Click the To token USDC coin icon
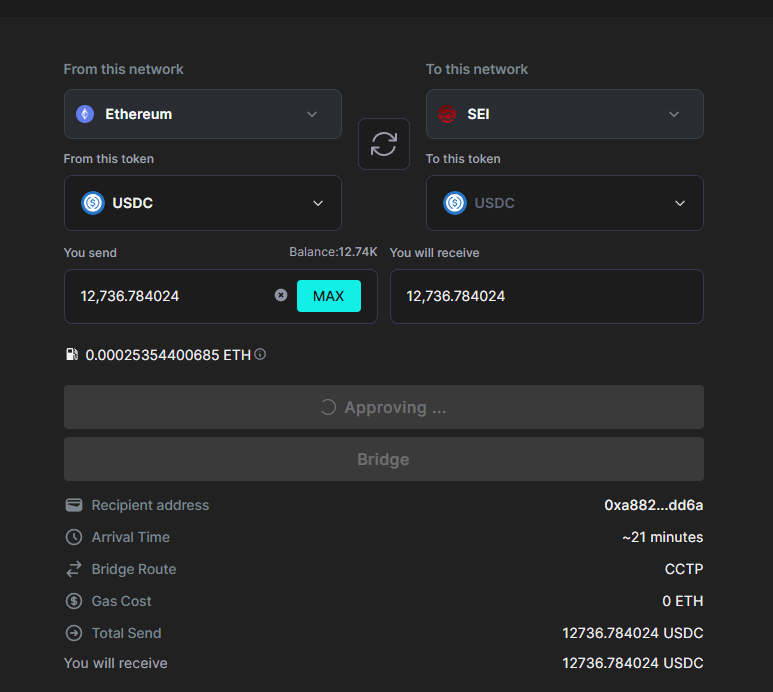This screenshot has height=692, width=773. coord(455,203)
